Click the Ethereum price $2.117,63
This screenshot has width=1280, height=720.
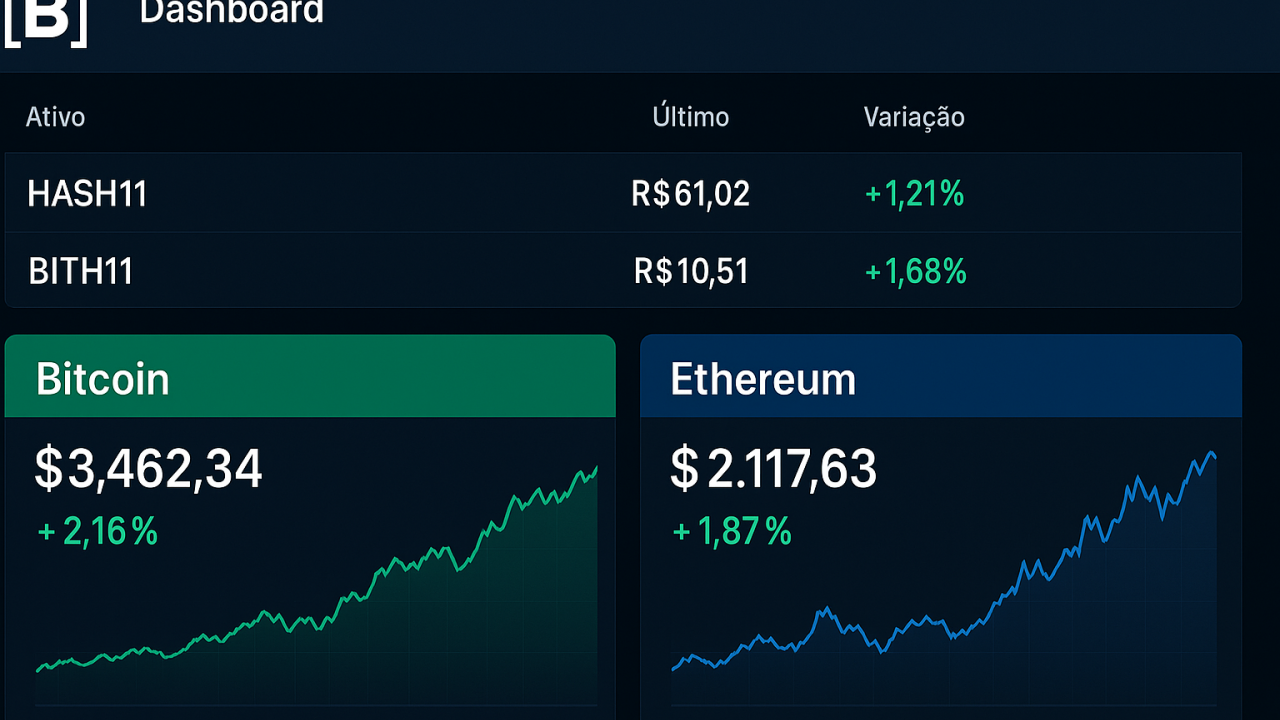click(774, 468)
